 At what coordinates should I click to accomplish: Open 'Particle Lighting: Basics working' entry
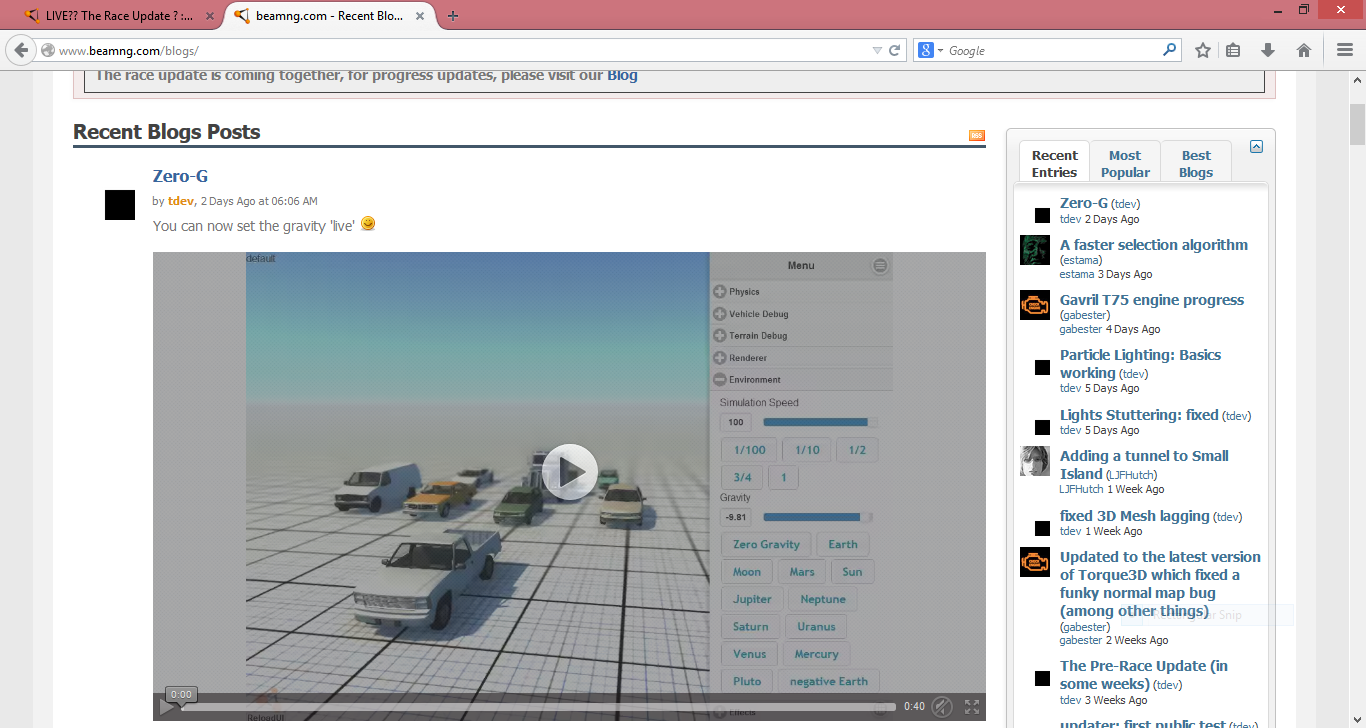pos(1140,364)
